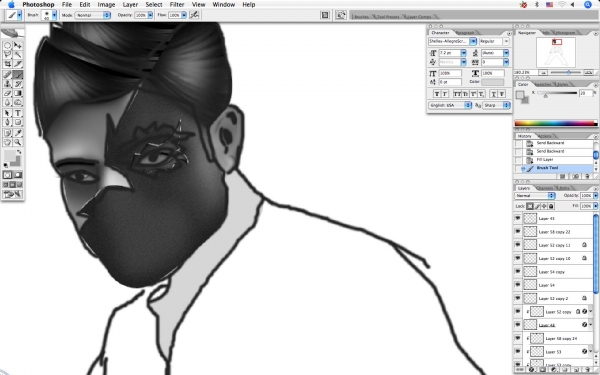This screenshot has width=600, height=375.
Task: Open the Spotlight search icon
Action: (588, 5)
